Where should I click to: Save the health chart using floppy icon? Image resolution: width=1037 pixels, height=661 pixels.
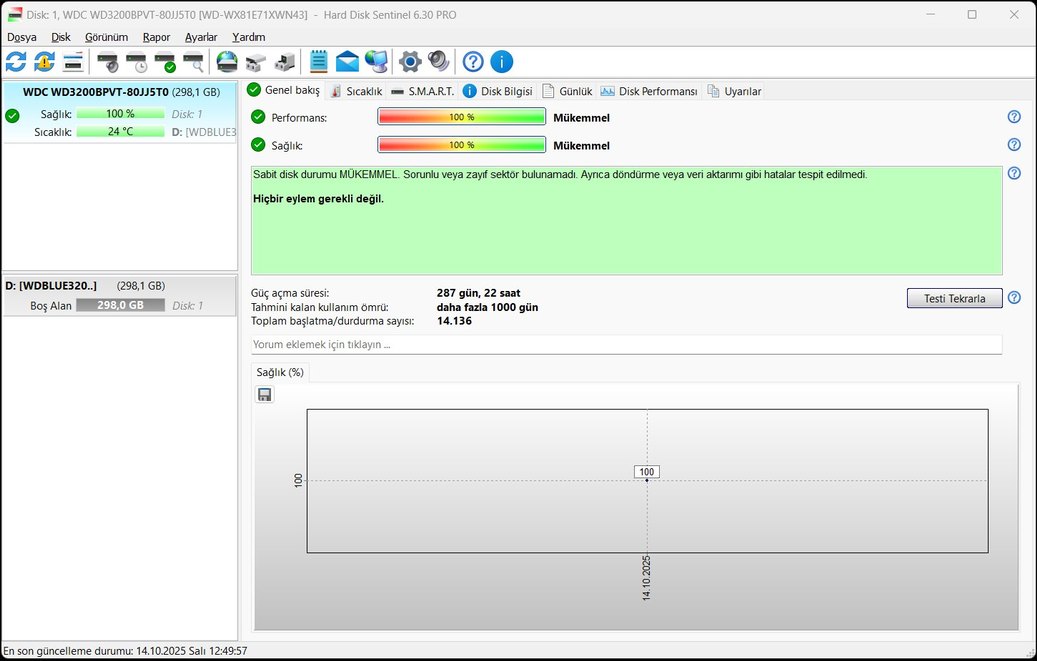264,394
